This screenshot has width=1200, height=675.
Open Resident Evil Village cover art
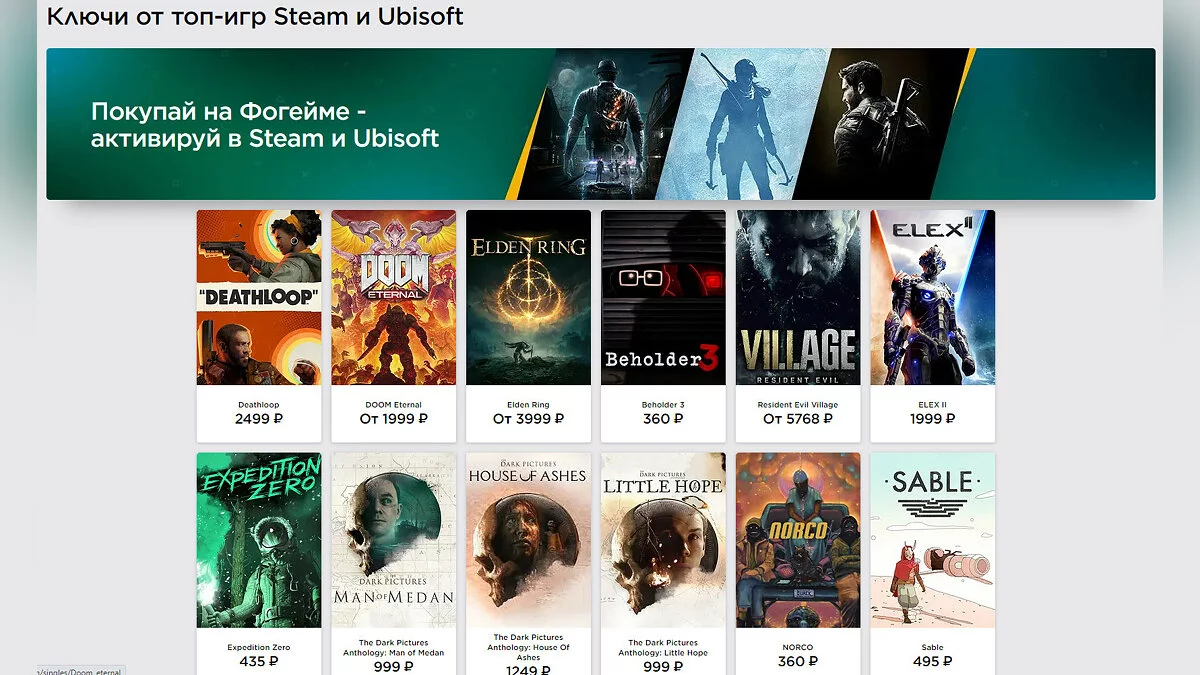[x=798, y=297]
